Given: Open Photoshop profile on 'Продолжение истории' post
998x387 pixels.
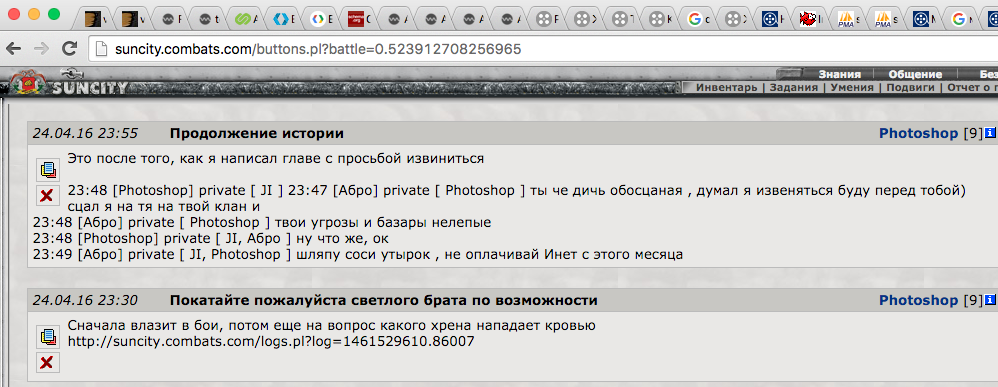Looking at the screenshot, I should [x=918, y=134].
